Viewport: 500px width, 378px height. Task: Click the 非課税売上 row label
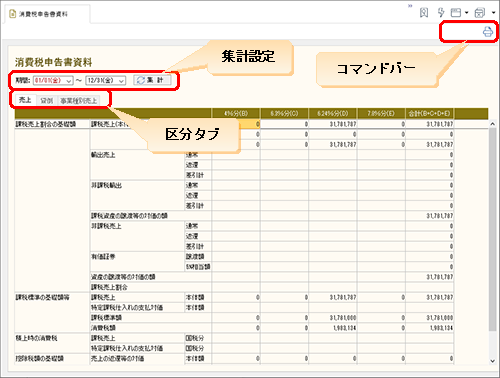[106, 226]
